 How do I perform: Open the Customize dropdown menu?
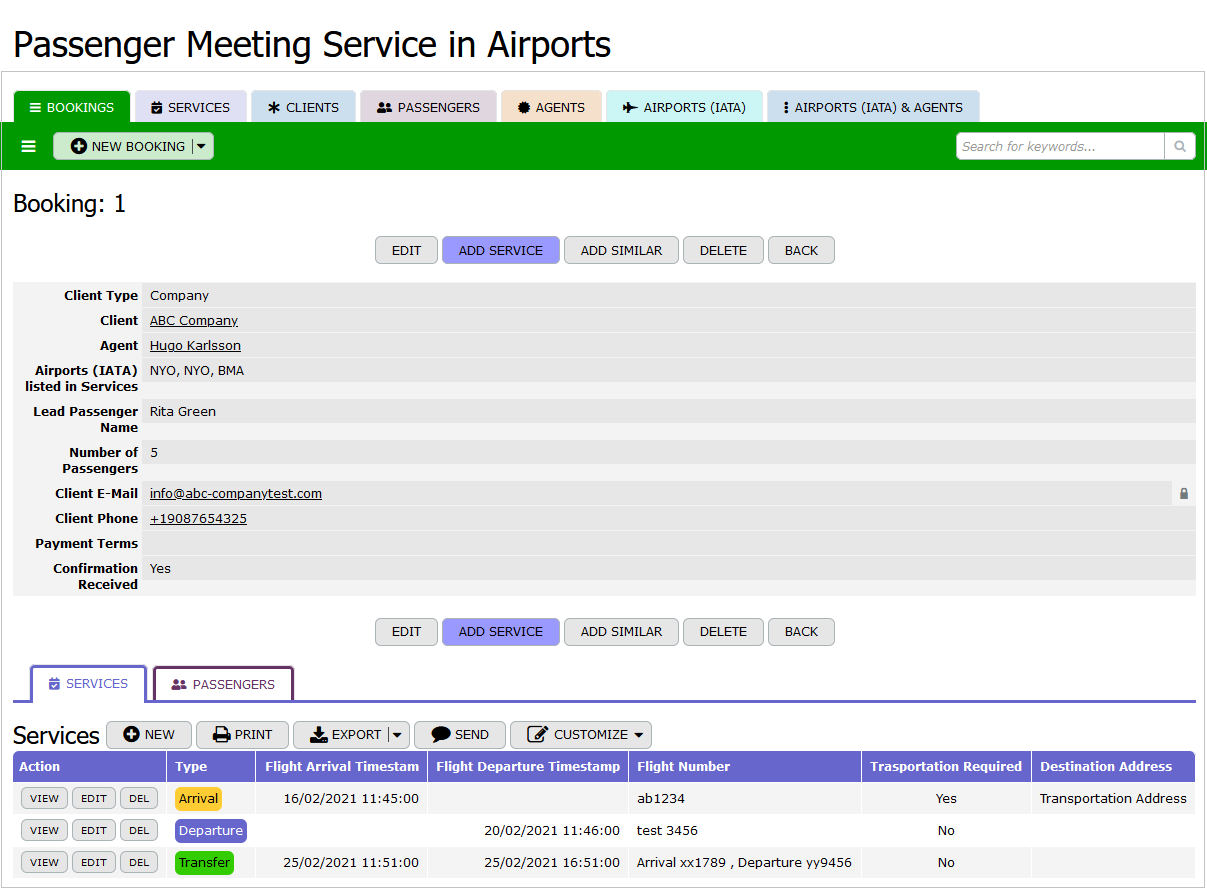pos(580,735)
